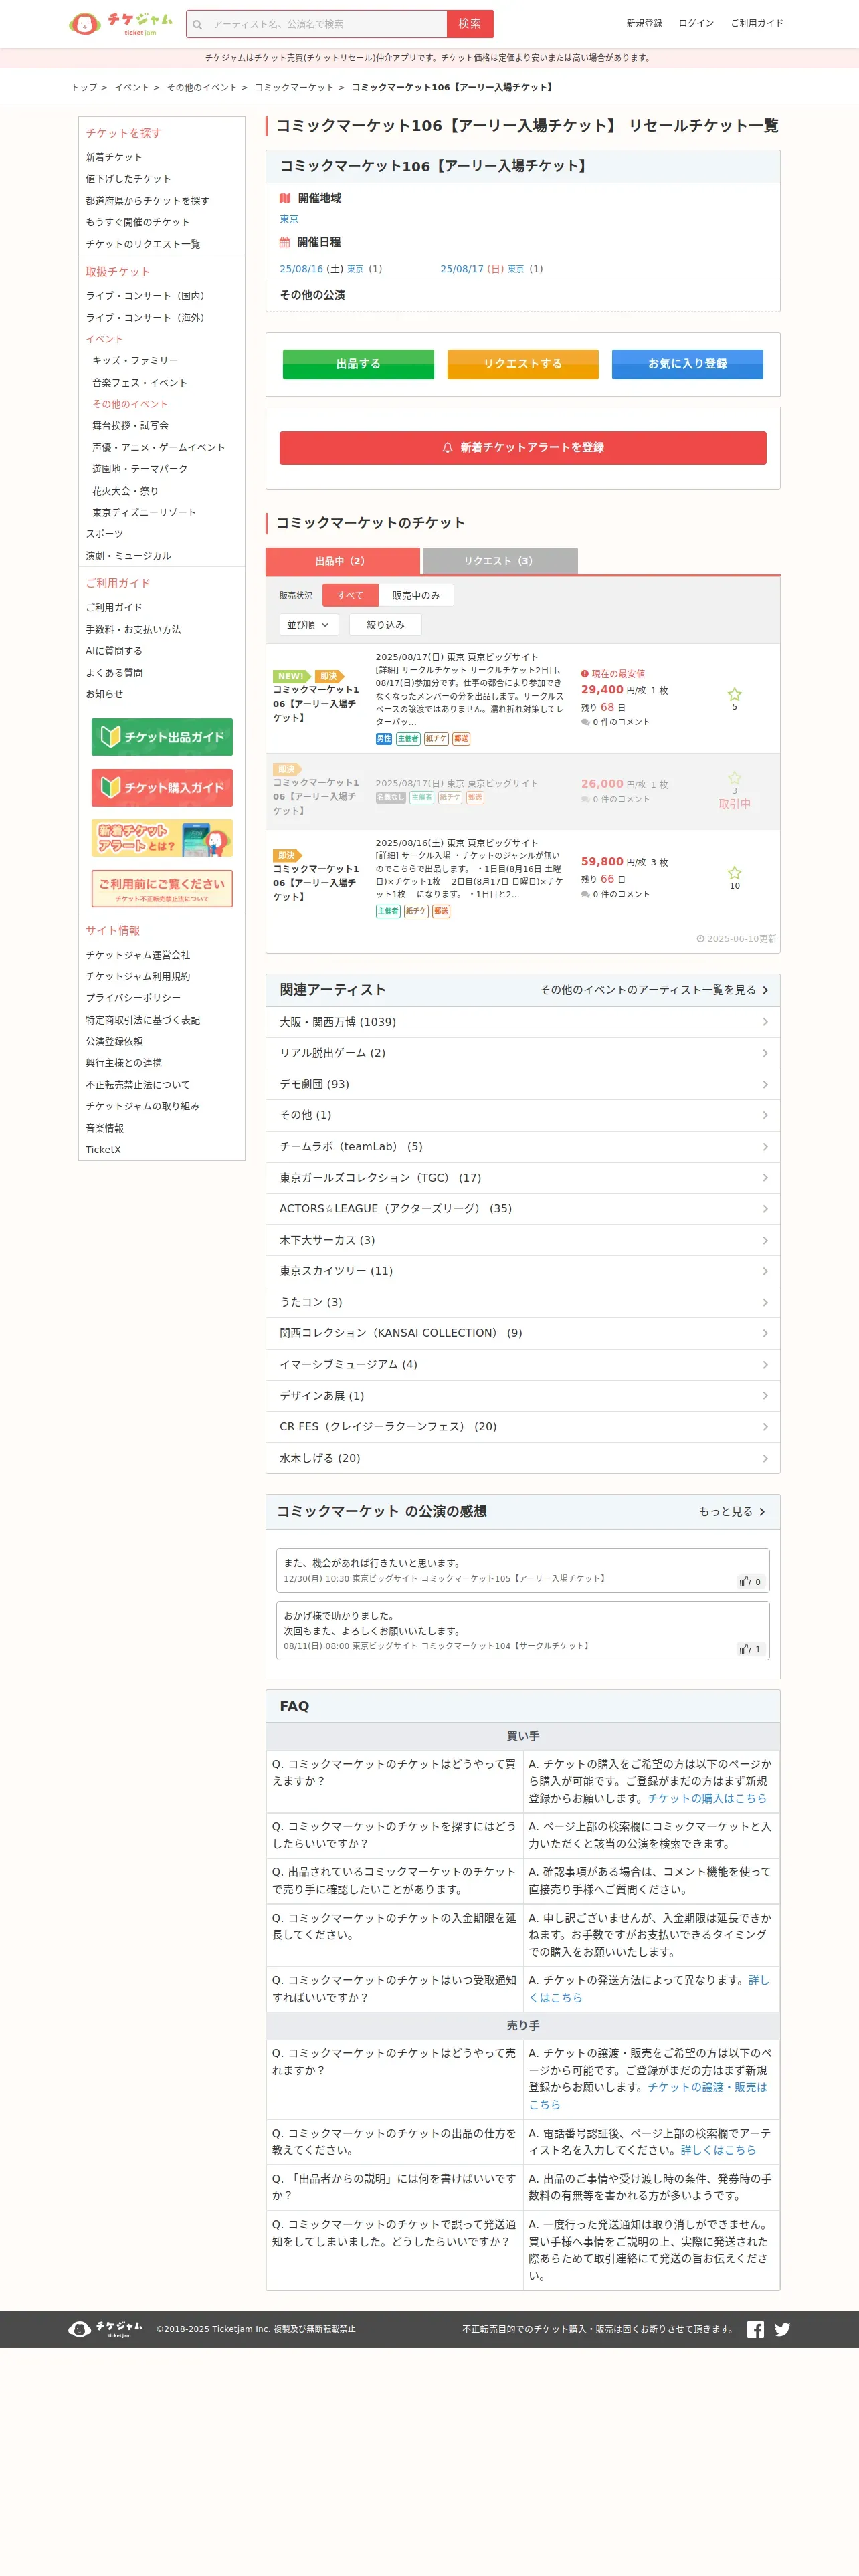Expand 大阪・関西万博 (1039) row
The width and height of the screenshot is (859, 2576).
pyautogui.click(x=523, y=1022)
